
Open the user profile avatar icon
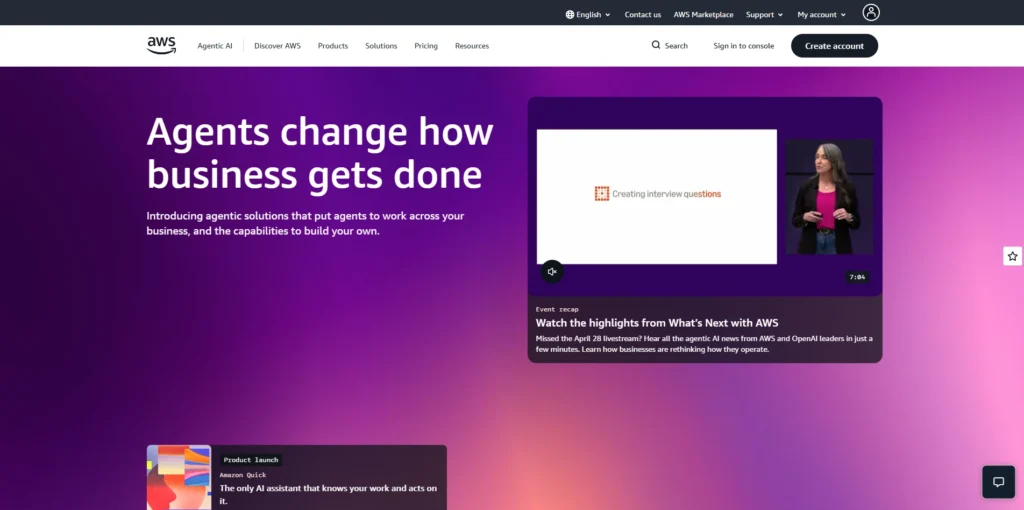(871, 12)
